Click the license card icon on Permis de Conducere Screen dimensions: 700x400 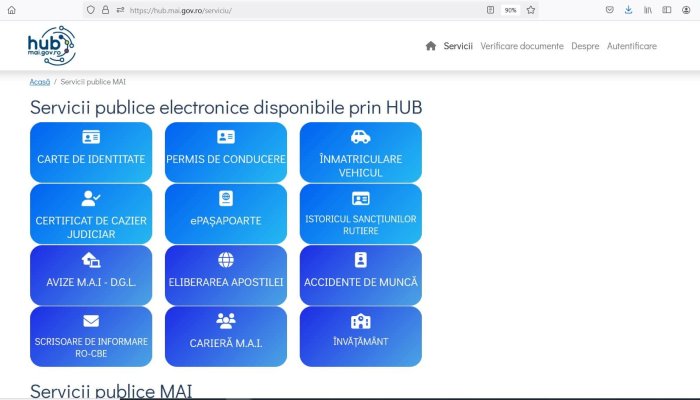[226, 137]
